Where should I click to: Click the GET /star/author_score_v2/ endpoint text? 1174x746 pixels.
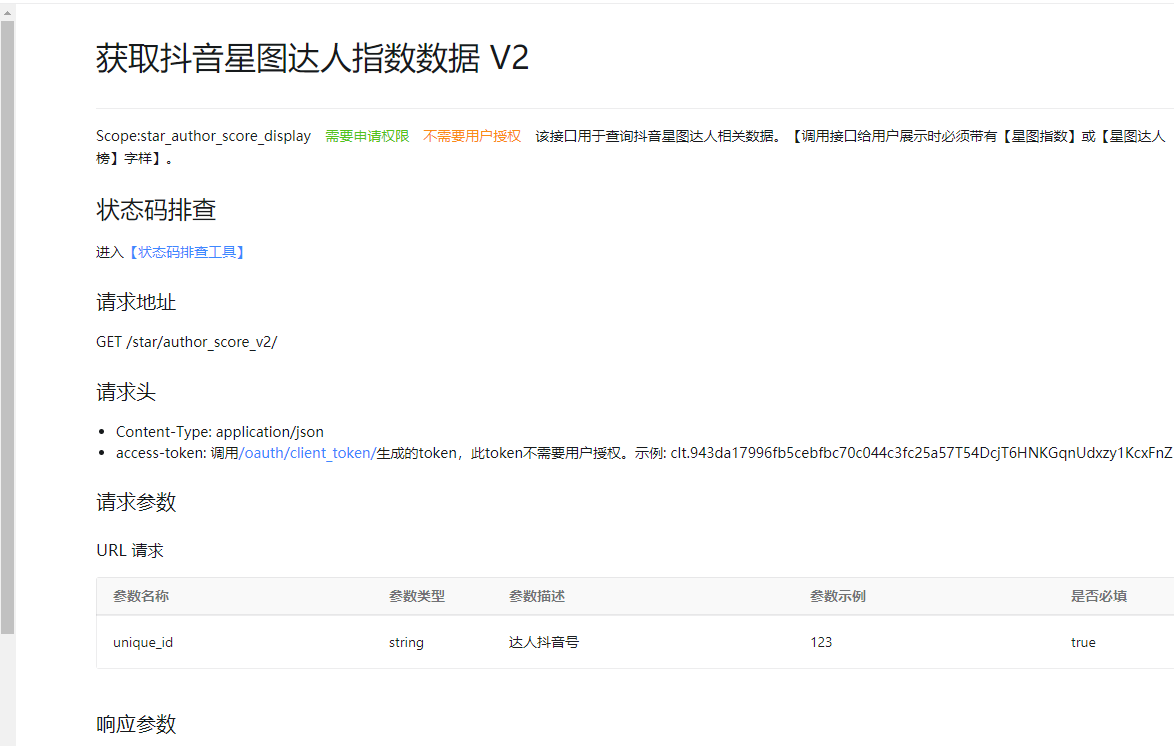coord(186,342)
